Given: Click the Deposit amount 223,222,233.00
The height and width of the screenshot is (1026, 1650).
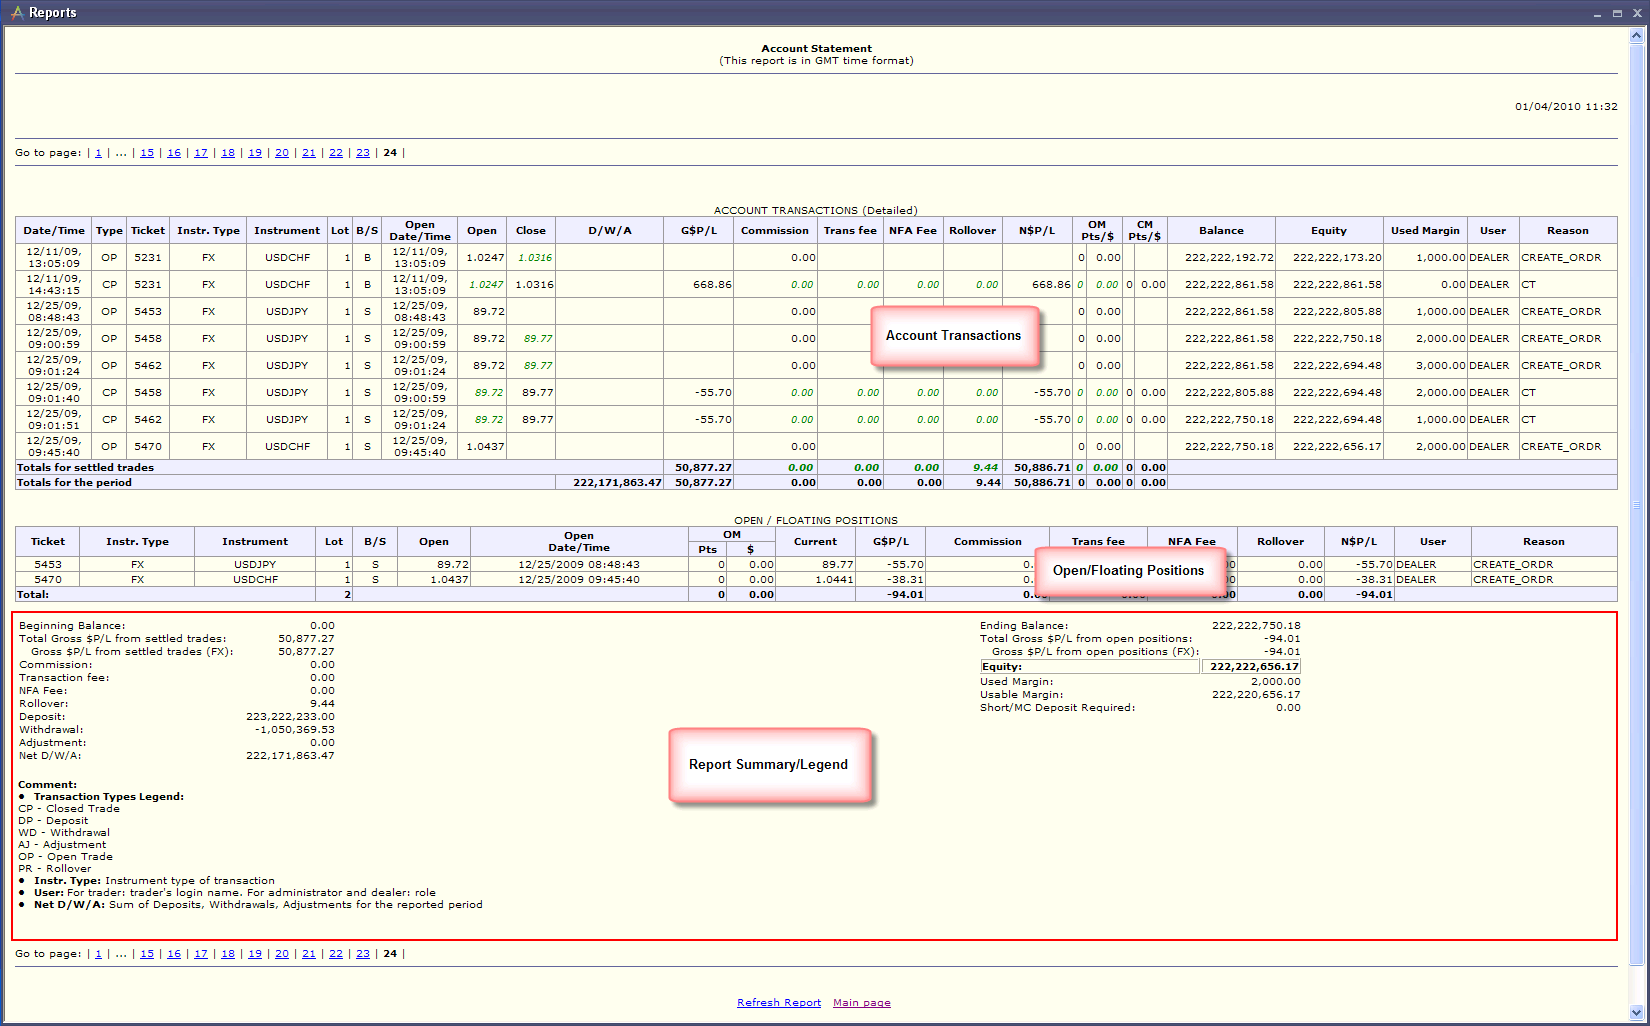Looking at the screenshot, I should pyautogui.click(x=290, y=717).
